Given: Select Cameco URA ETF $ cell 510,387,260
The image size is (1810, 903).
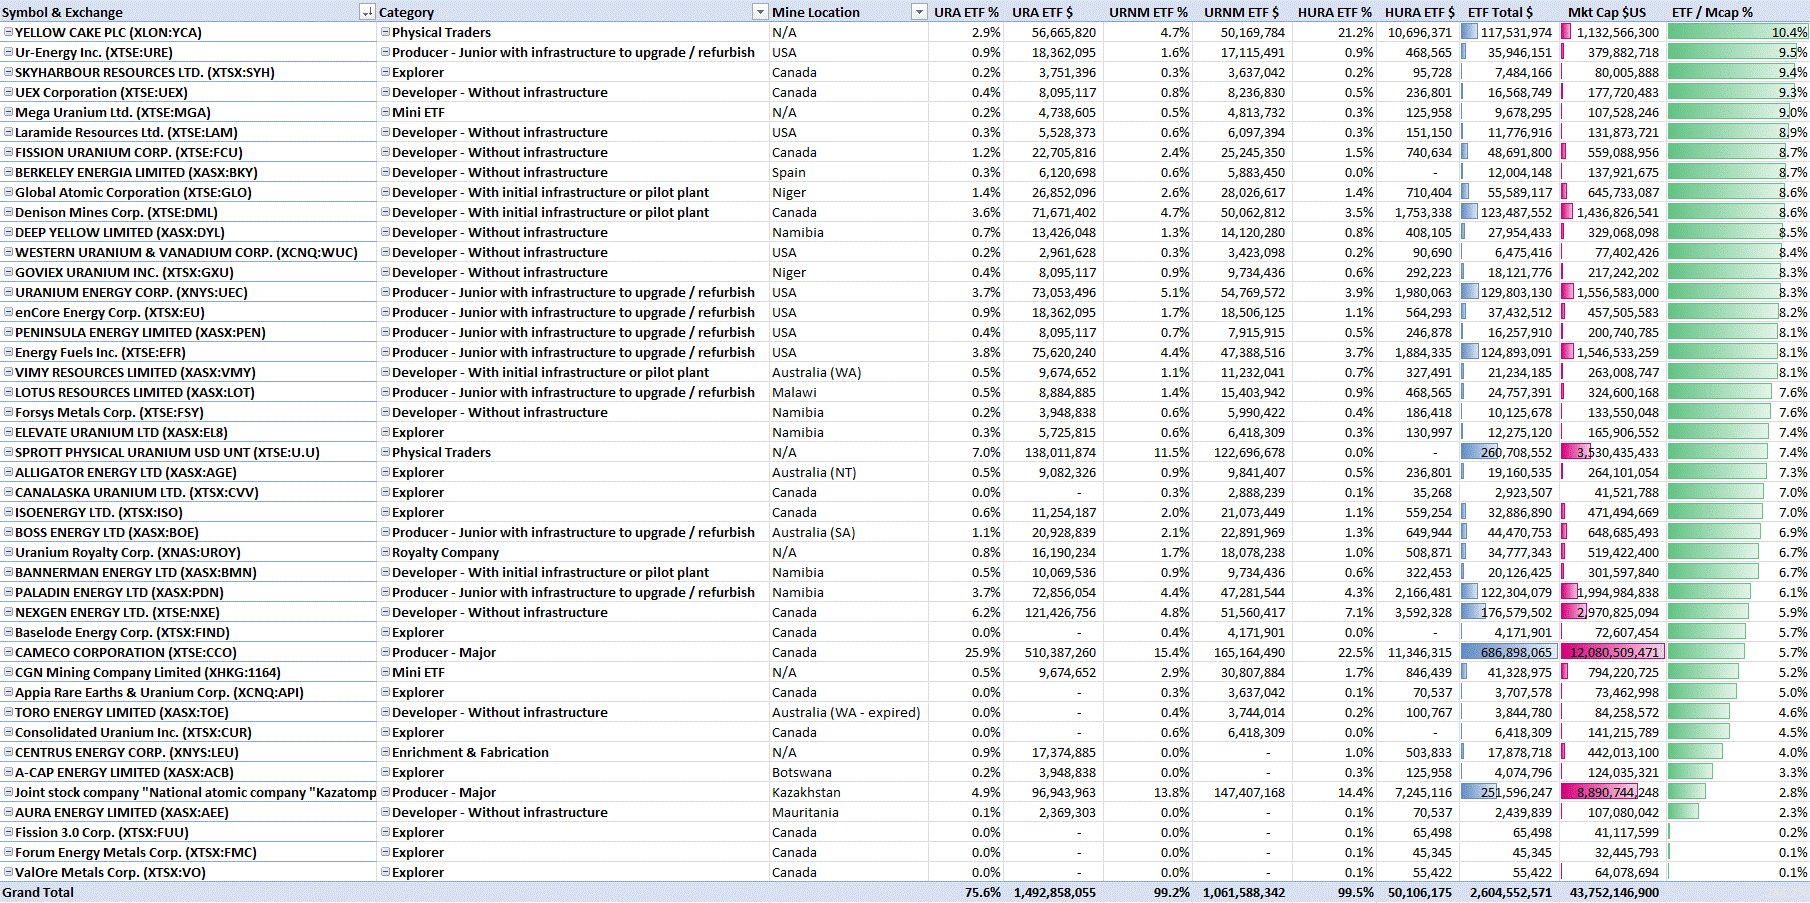Looking at the screenshot, I should click(x=1052, y=652).
